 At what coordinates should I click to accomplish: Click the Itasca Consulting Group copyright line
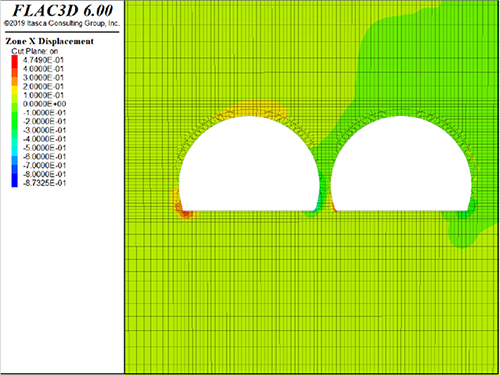[x=62, y=23]
